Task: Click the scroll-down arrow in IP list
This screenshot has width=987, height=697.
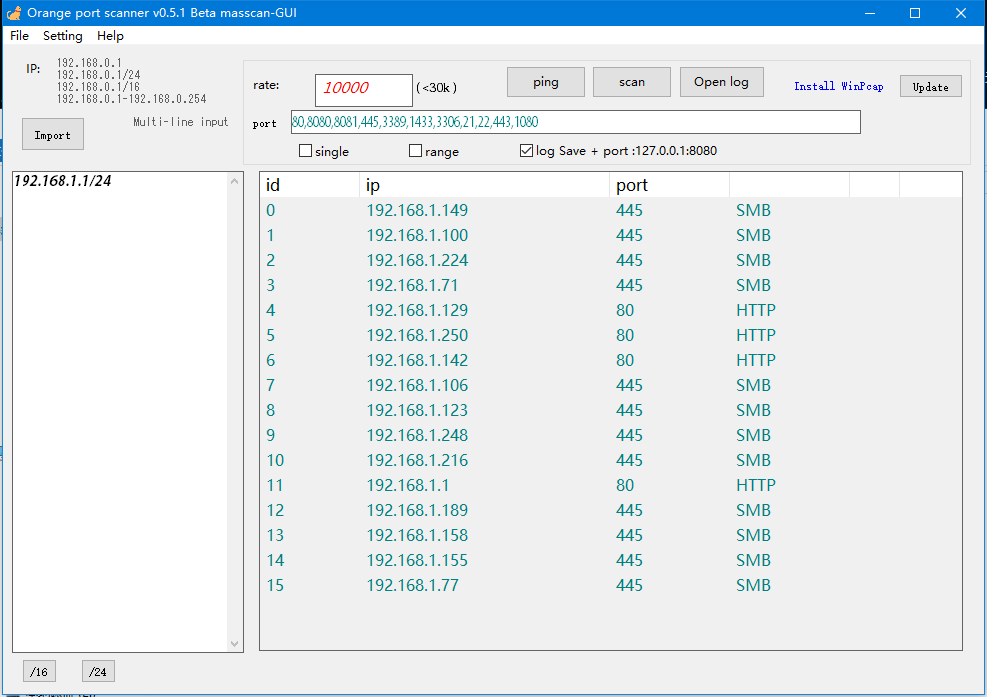Action: 235,644
